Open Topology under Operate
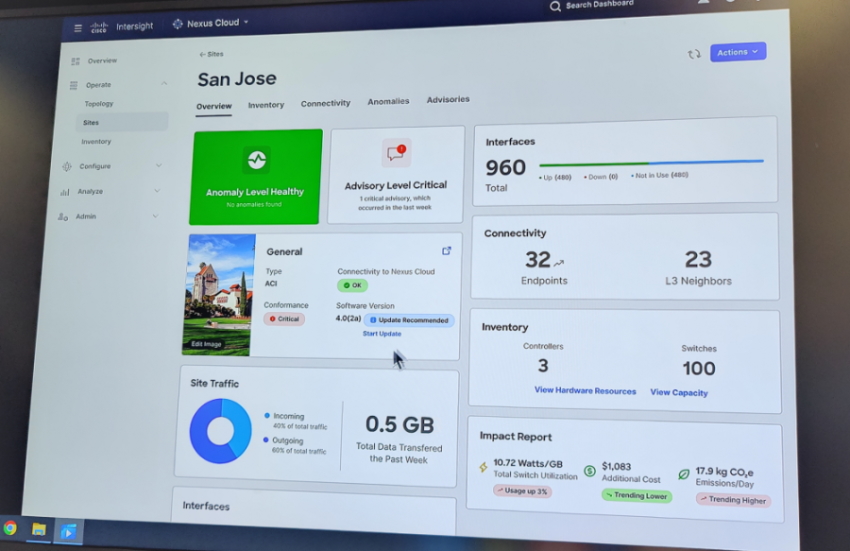 99,104
